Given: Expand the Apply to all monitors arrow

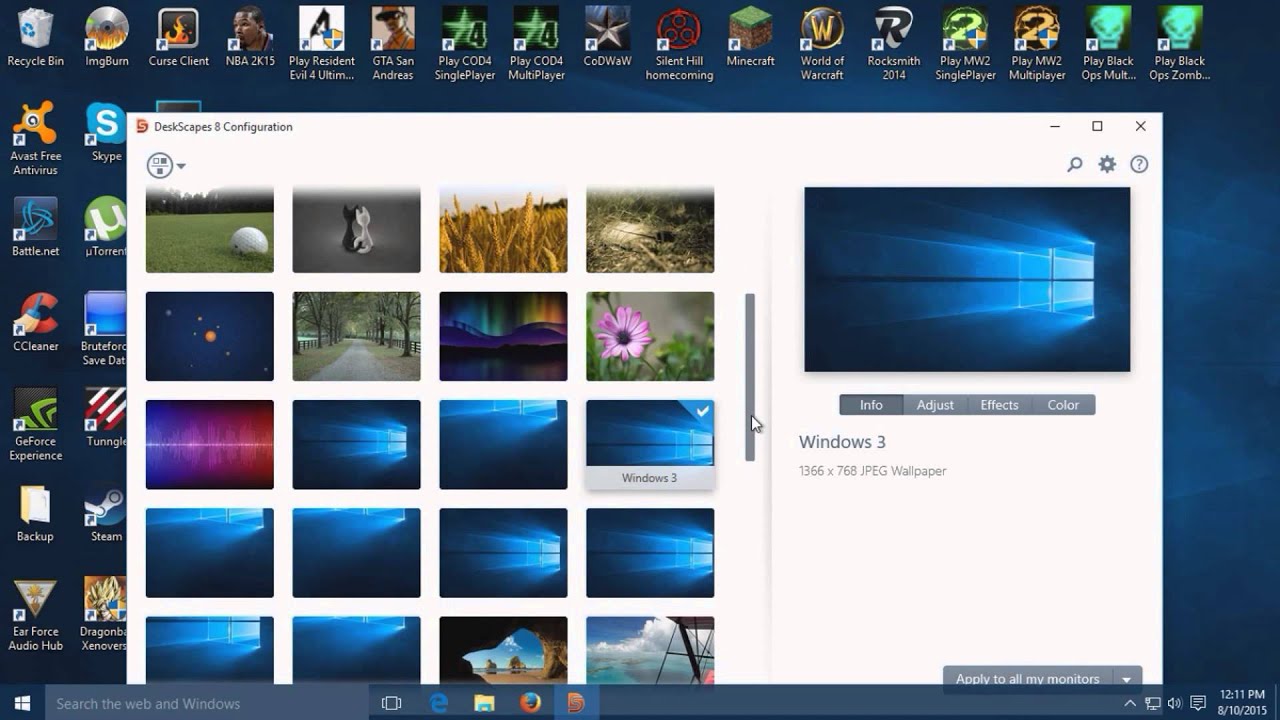Looking at the screenshot, I should [1126, 679].
